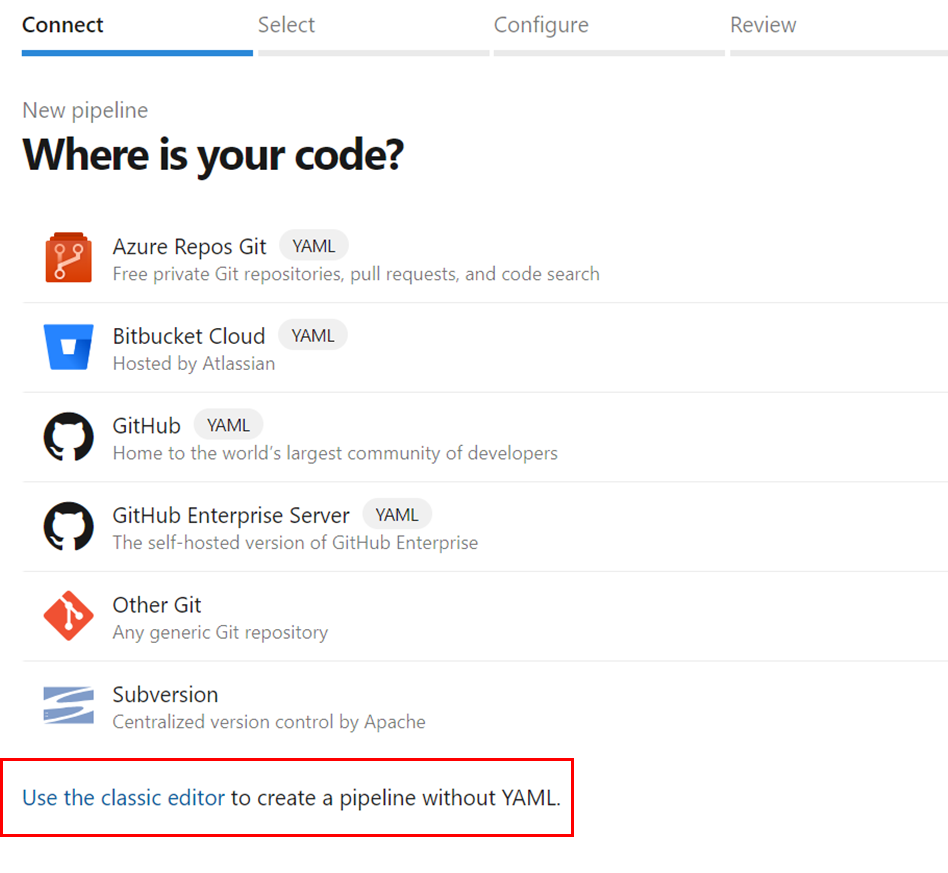Viewport: 948px width, 873px height.
Task: Click the 'Where is your code?' heading
Action: click(x=213, y=155)
